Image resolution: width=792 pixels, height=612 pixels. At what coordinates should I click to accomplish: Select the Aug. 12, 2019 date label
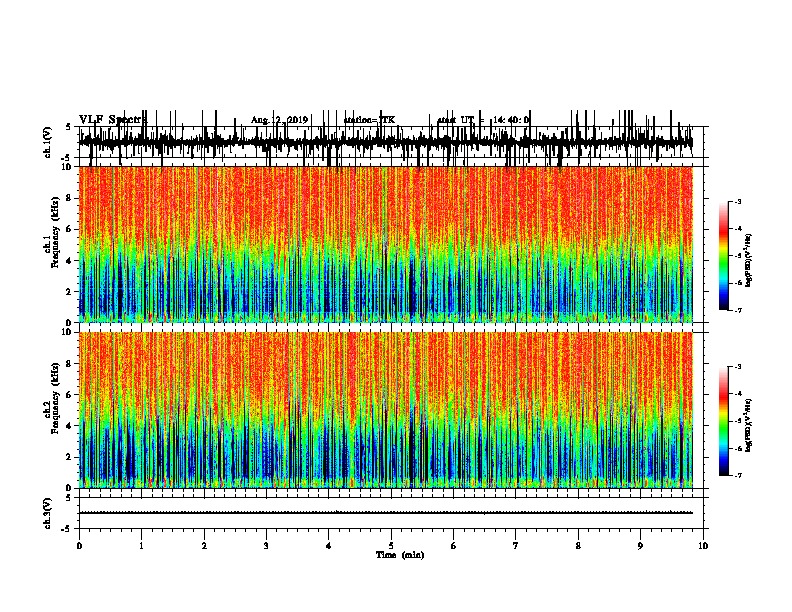[279, 120]
